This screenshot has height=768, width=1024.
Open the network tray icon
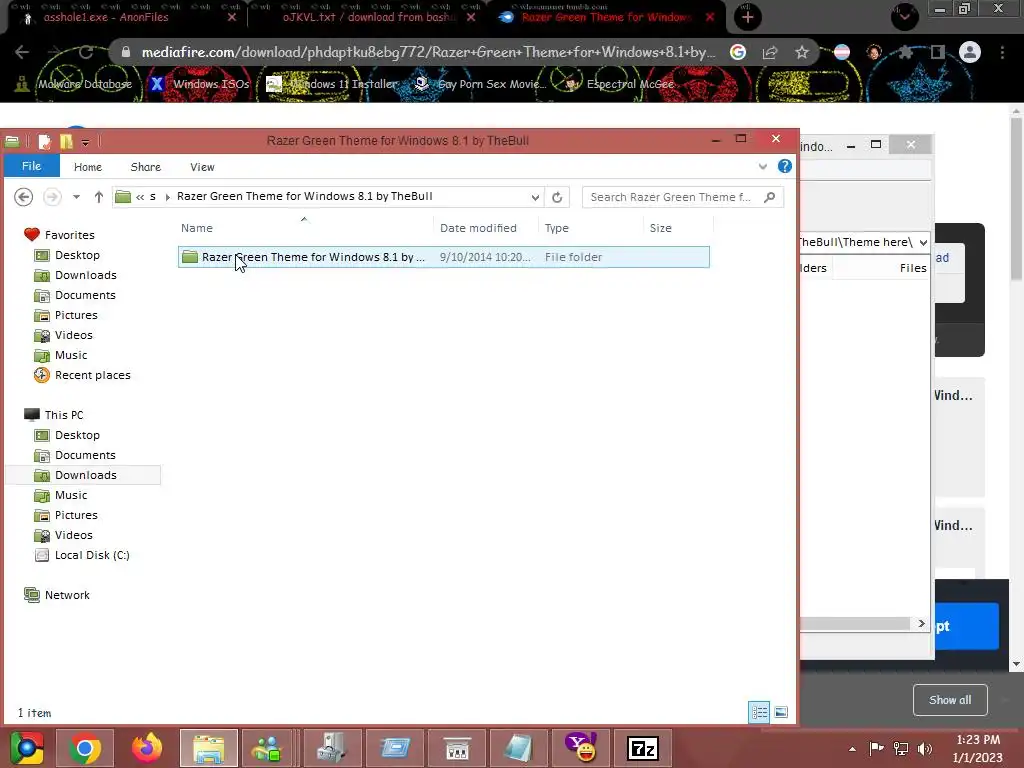coord(901,749)
